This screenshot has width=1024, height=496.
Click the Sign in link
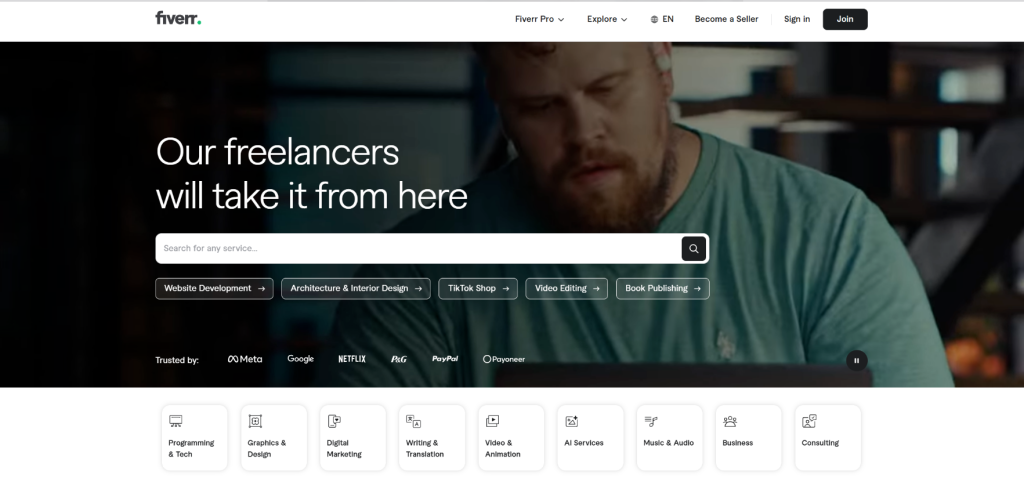pos(797,19)
